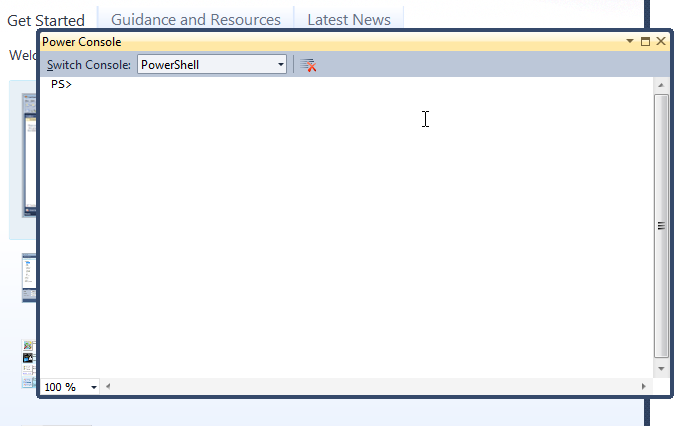The image size is (697, 426).
Task: Open the Power Console window position menu arrow
Action: 630,41
